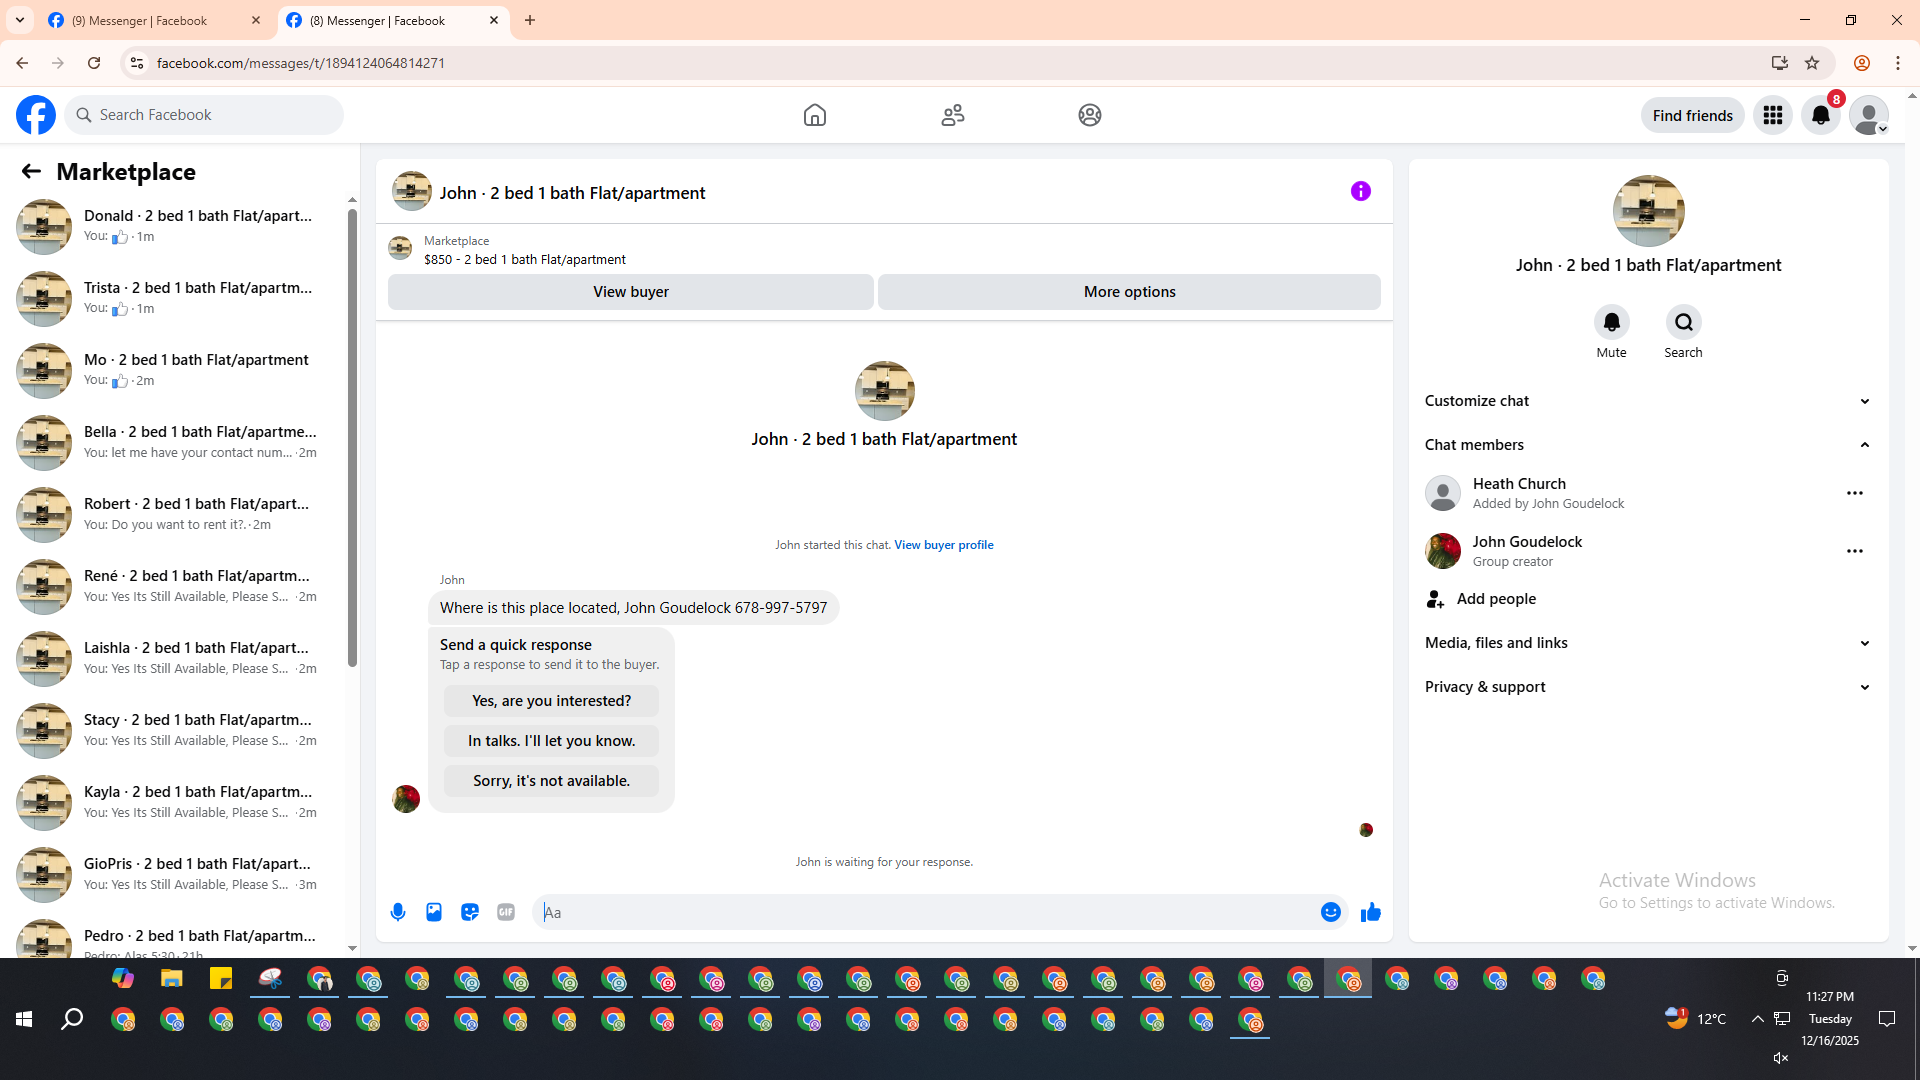Click the Find friends button

pos(1692,115)
